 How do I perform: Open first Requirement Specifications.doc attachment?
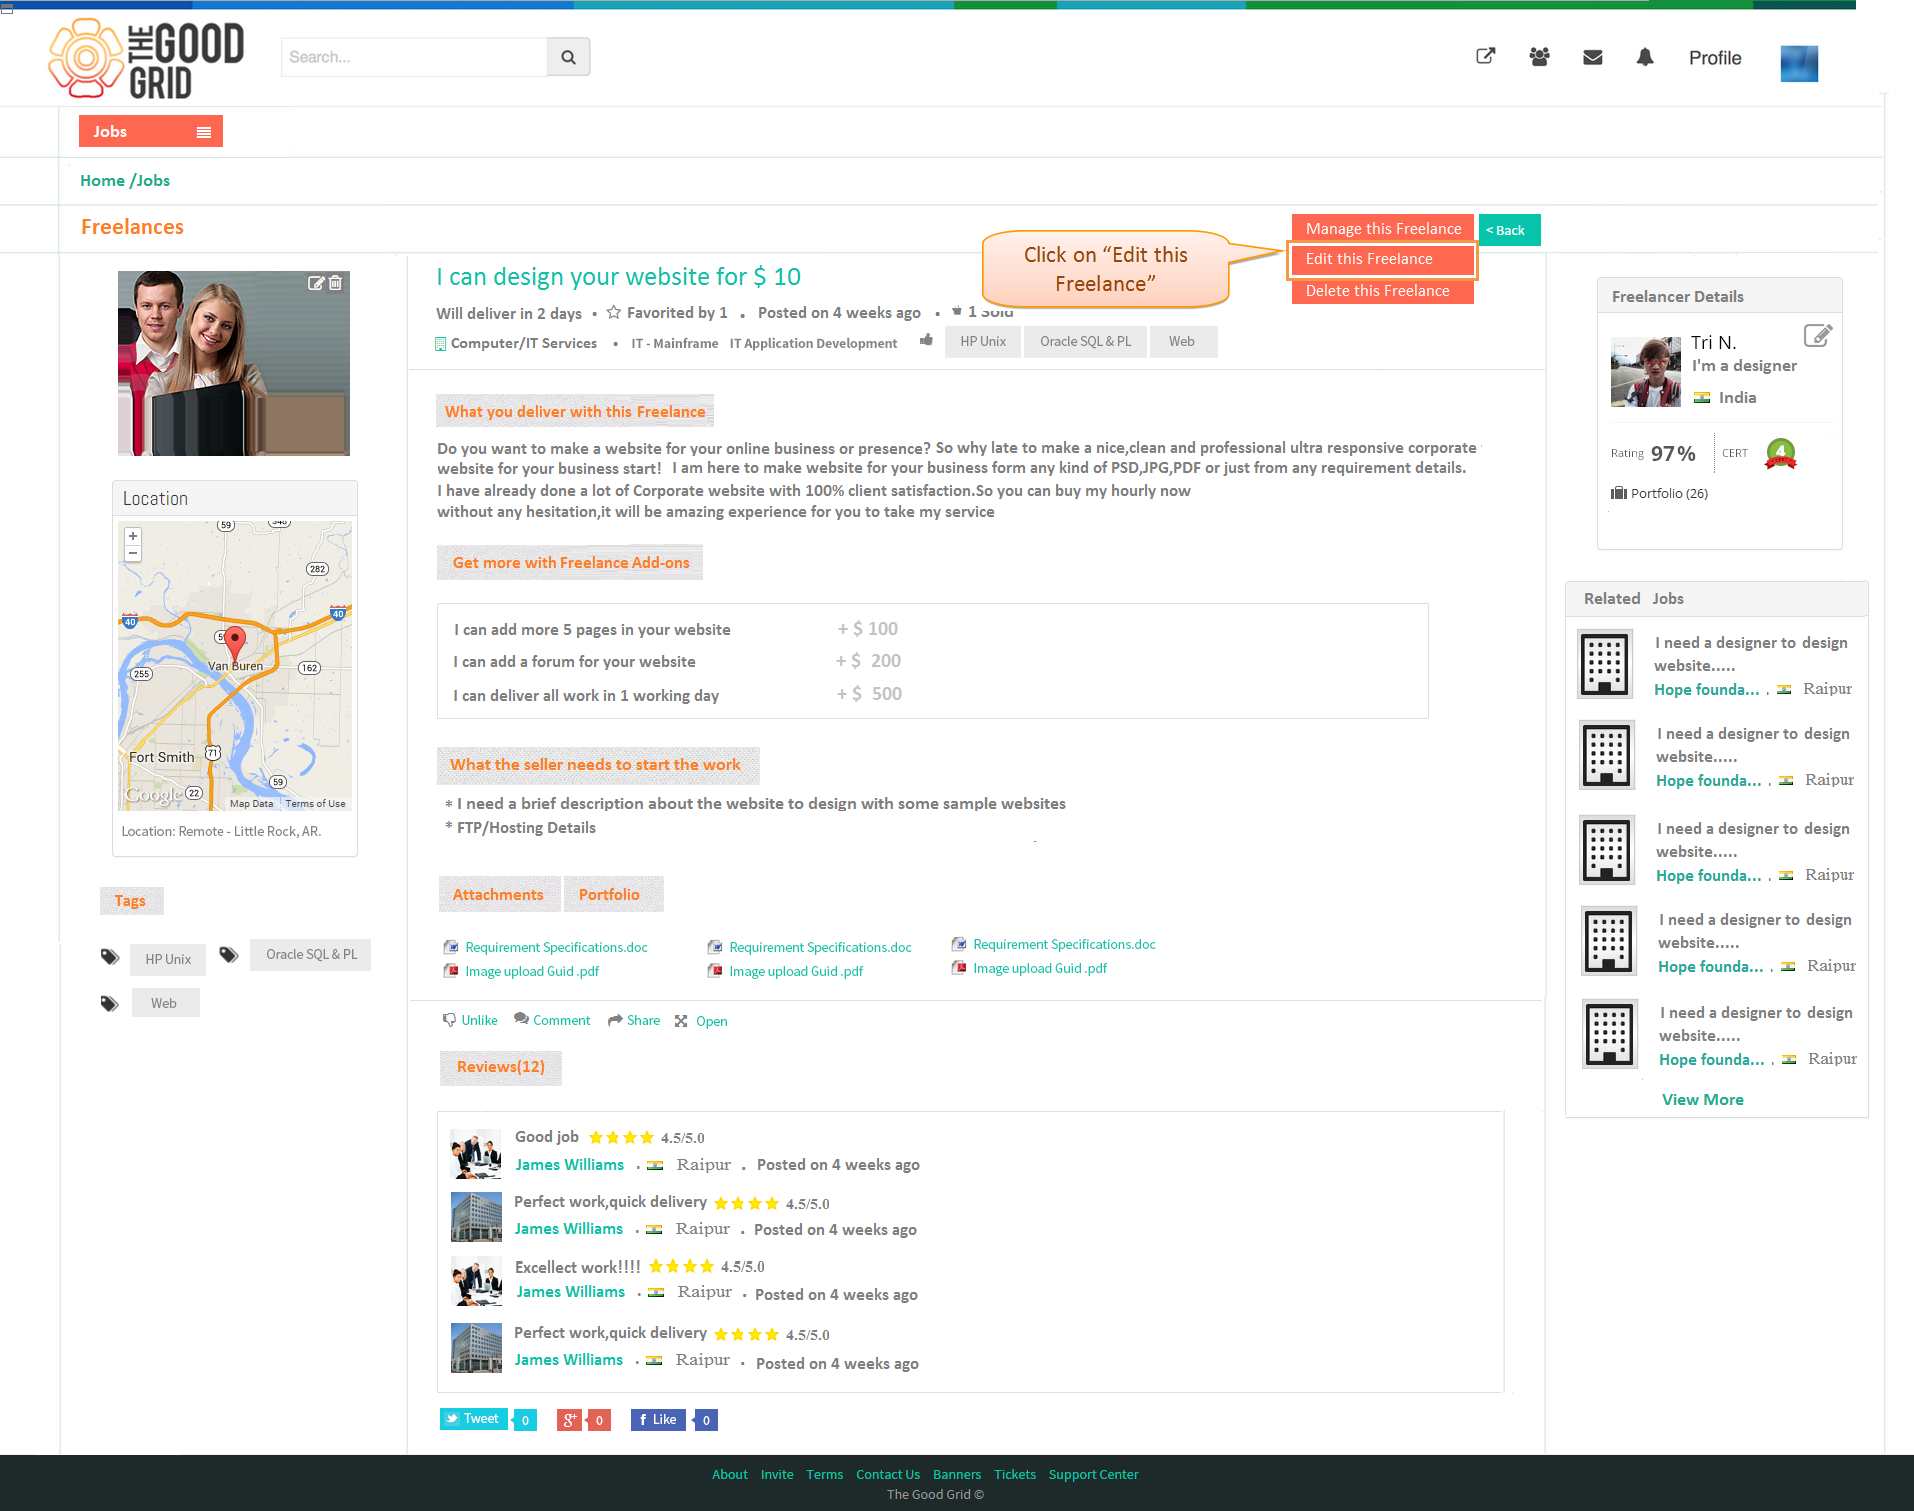556,947
